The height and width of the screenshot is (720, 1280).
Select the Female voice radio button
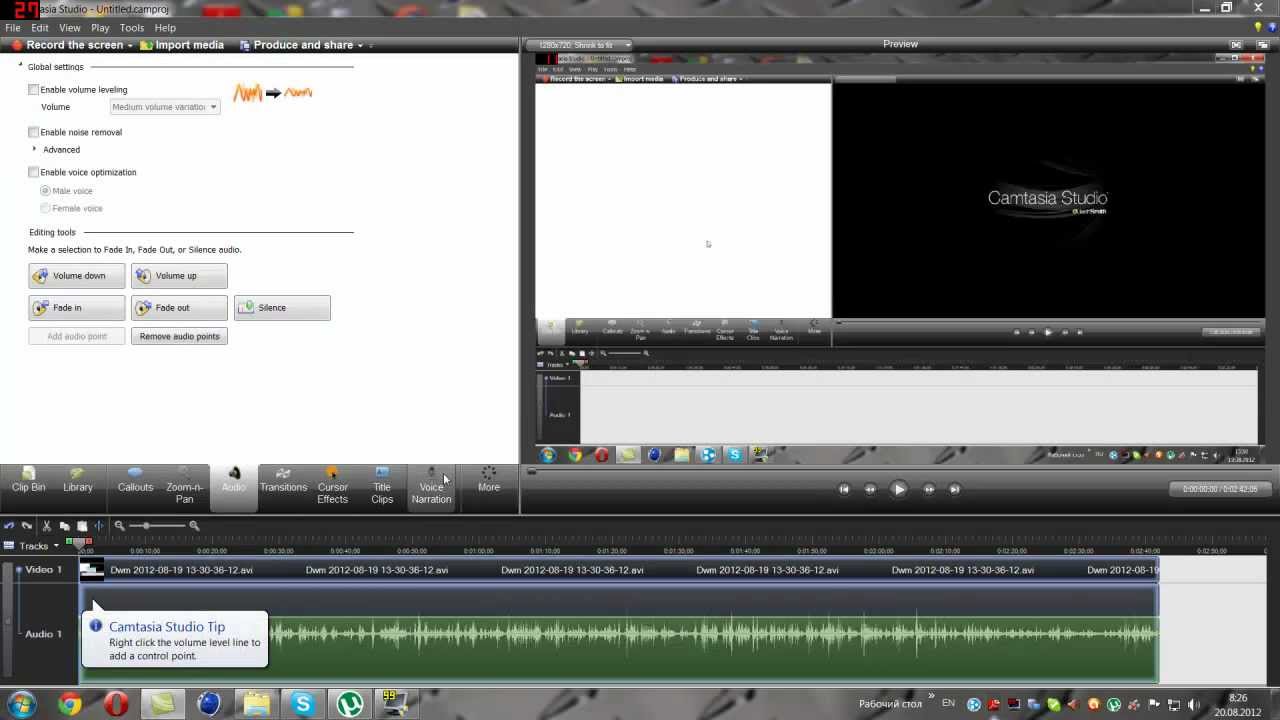[45, 208]
